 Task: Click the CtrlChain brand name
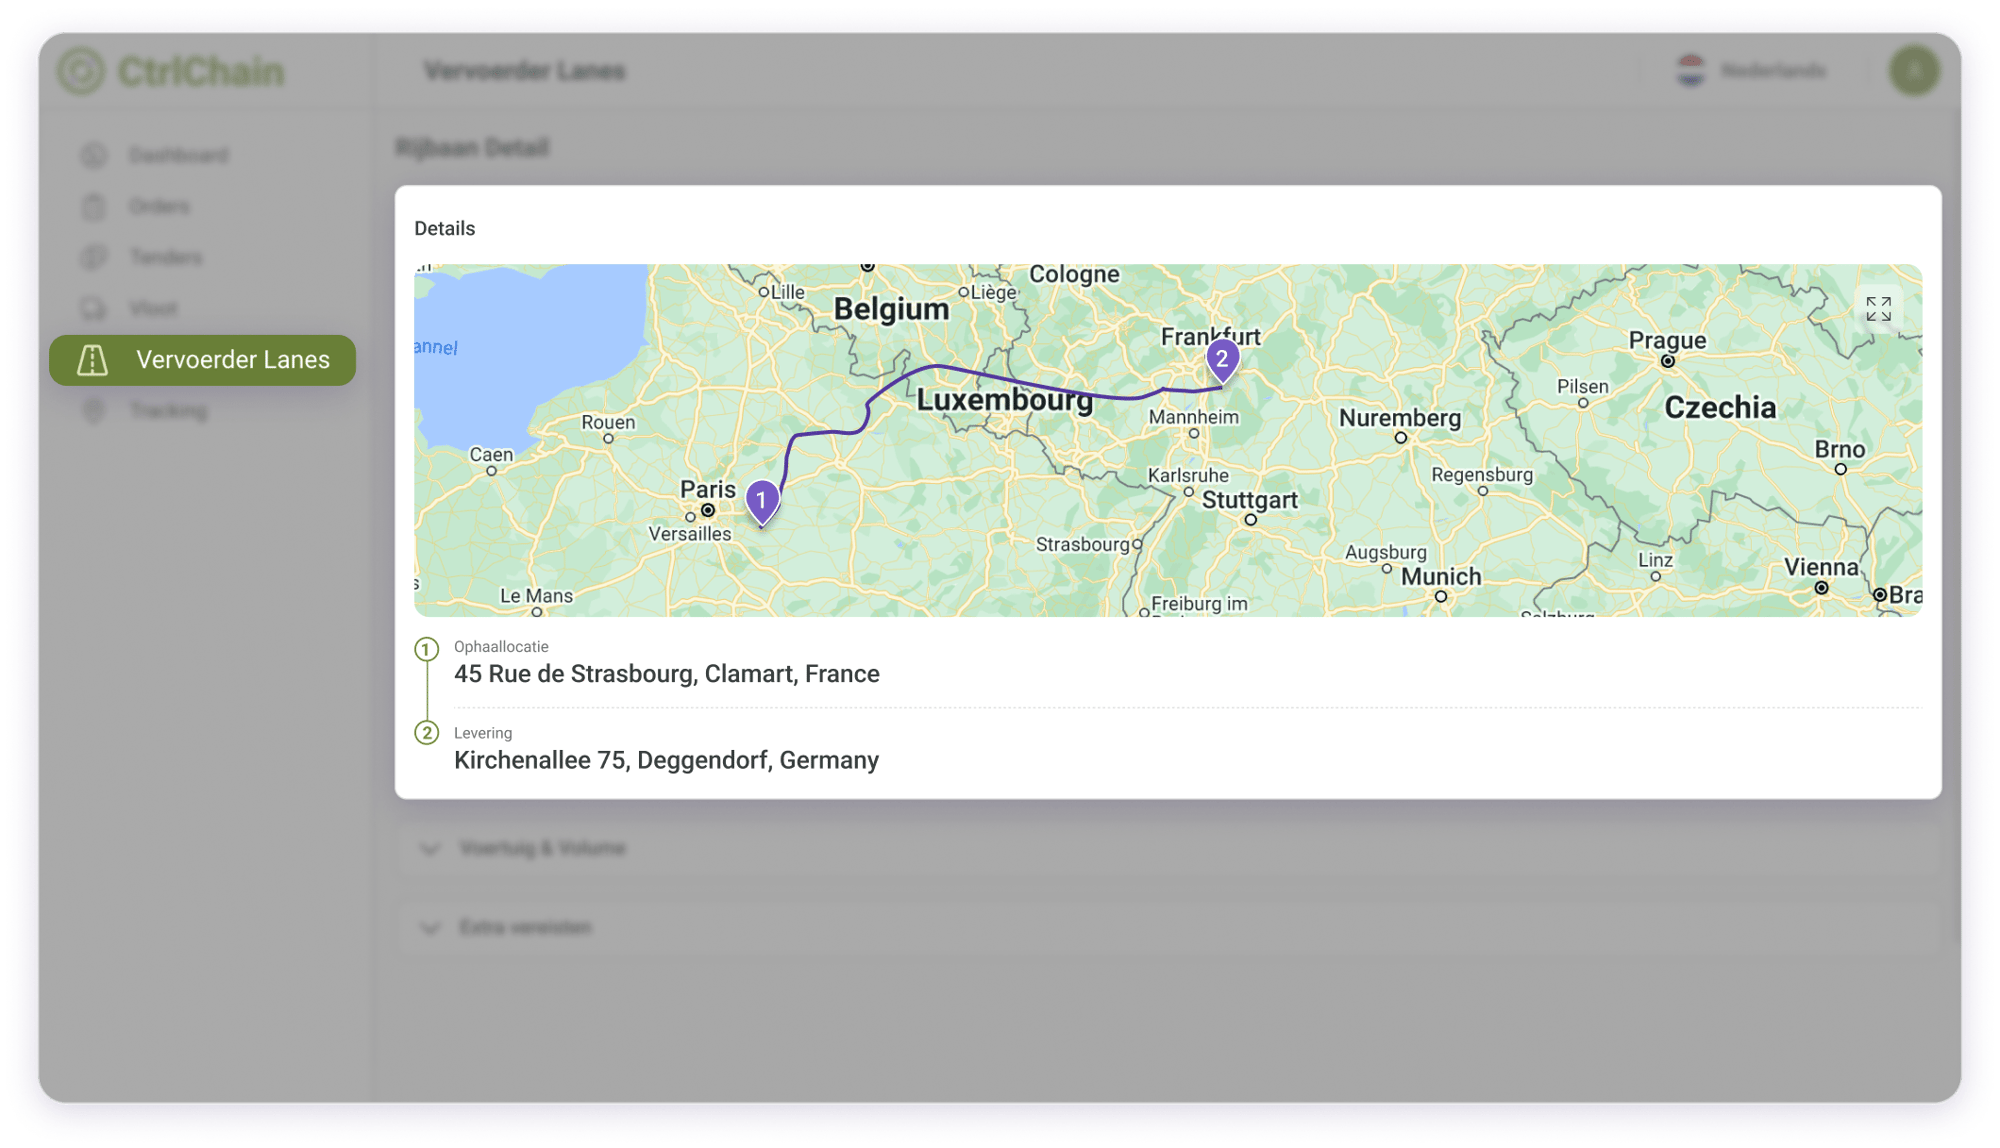[x=201, y=71]
